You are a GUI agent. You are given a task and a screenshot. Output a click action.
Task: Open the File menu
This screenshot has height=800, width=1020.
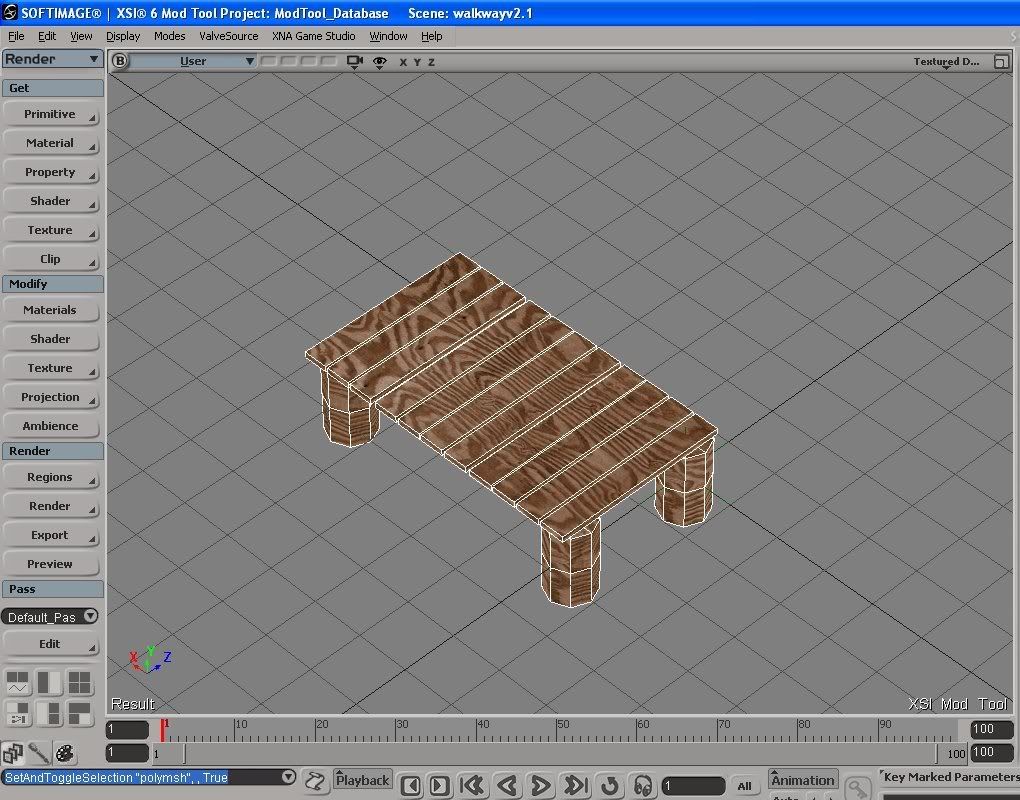(x=16, y=36)
